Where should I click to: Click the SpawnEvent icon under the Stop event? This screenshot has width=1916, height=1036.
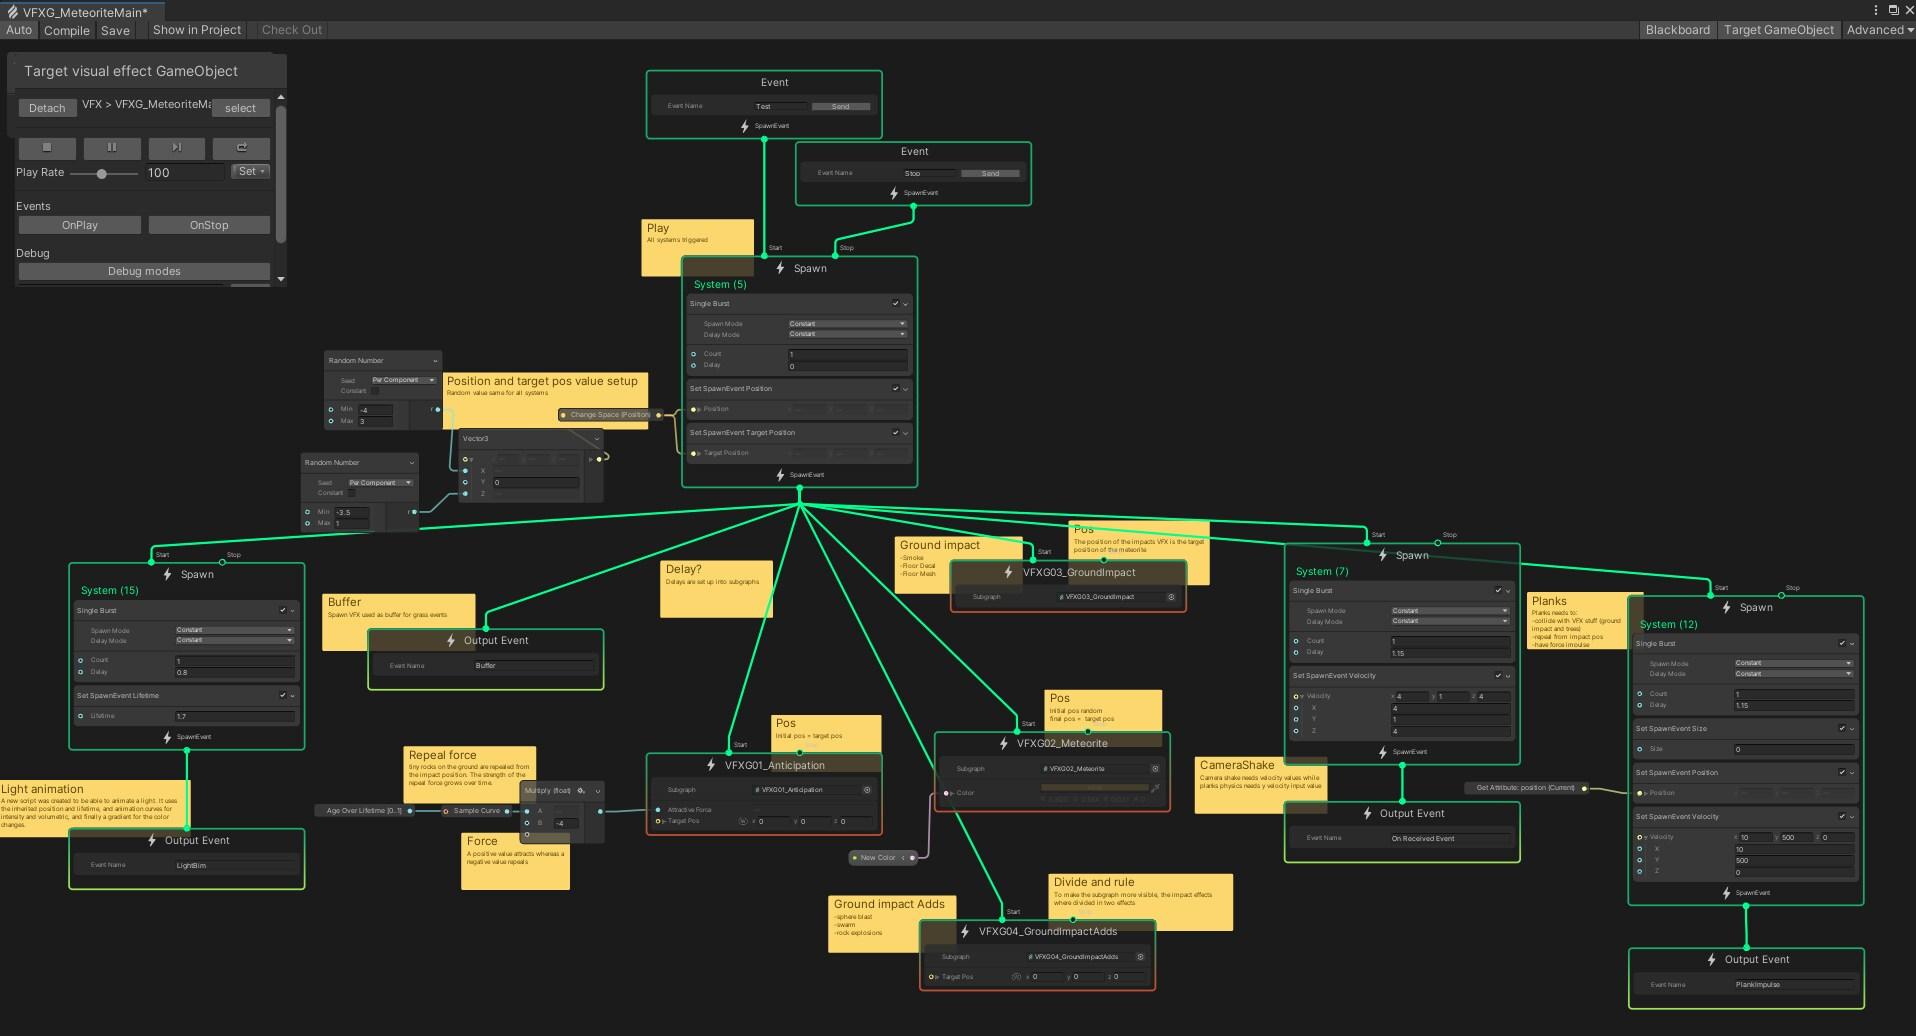pyautogui.click(x=893, y=193)
